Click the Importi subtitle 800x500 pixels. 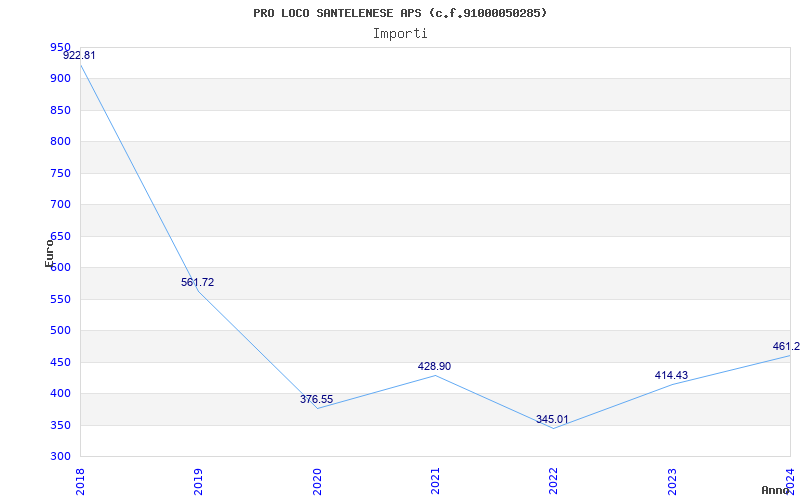click(400, 34)
